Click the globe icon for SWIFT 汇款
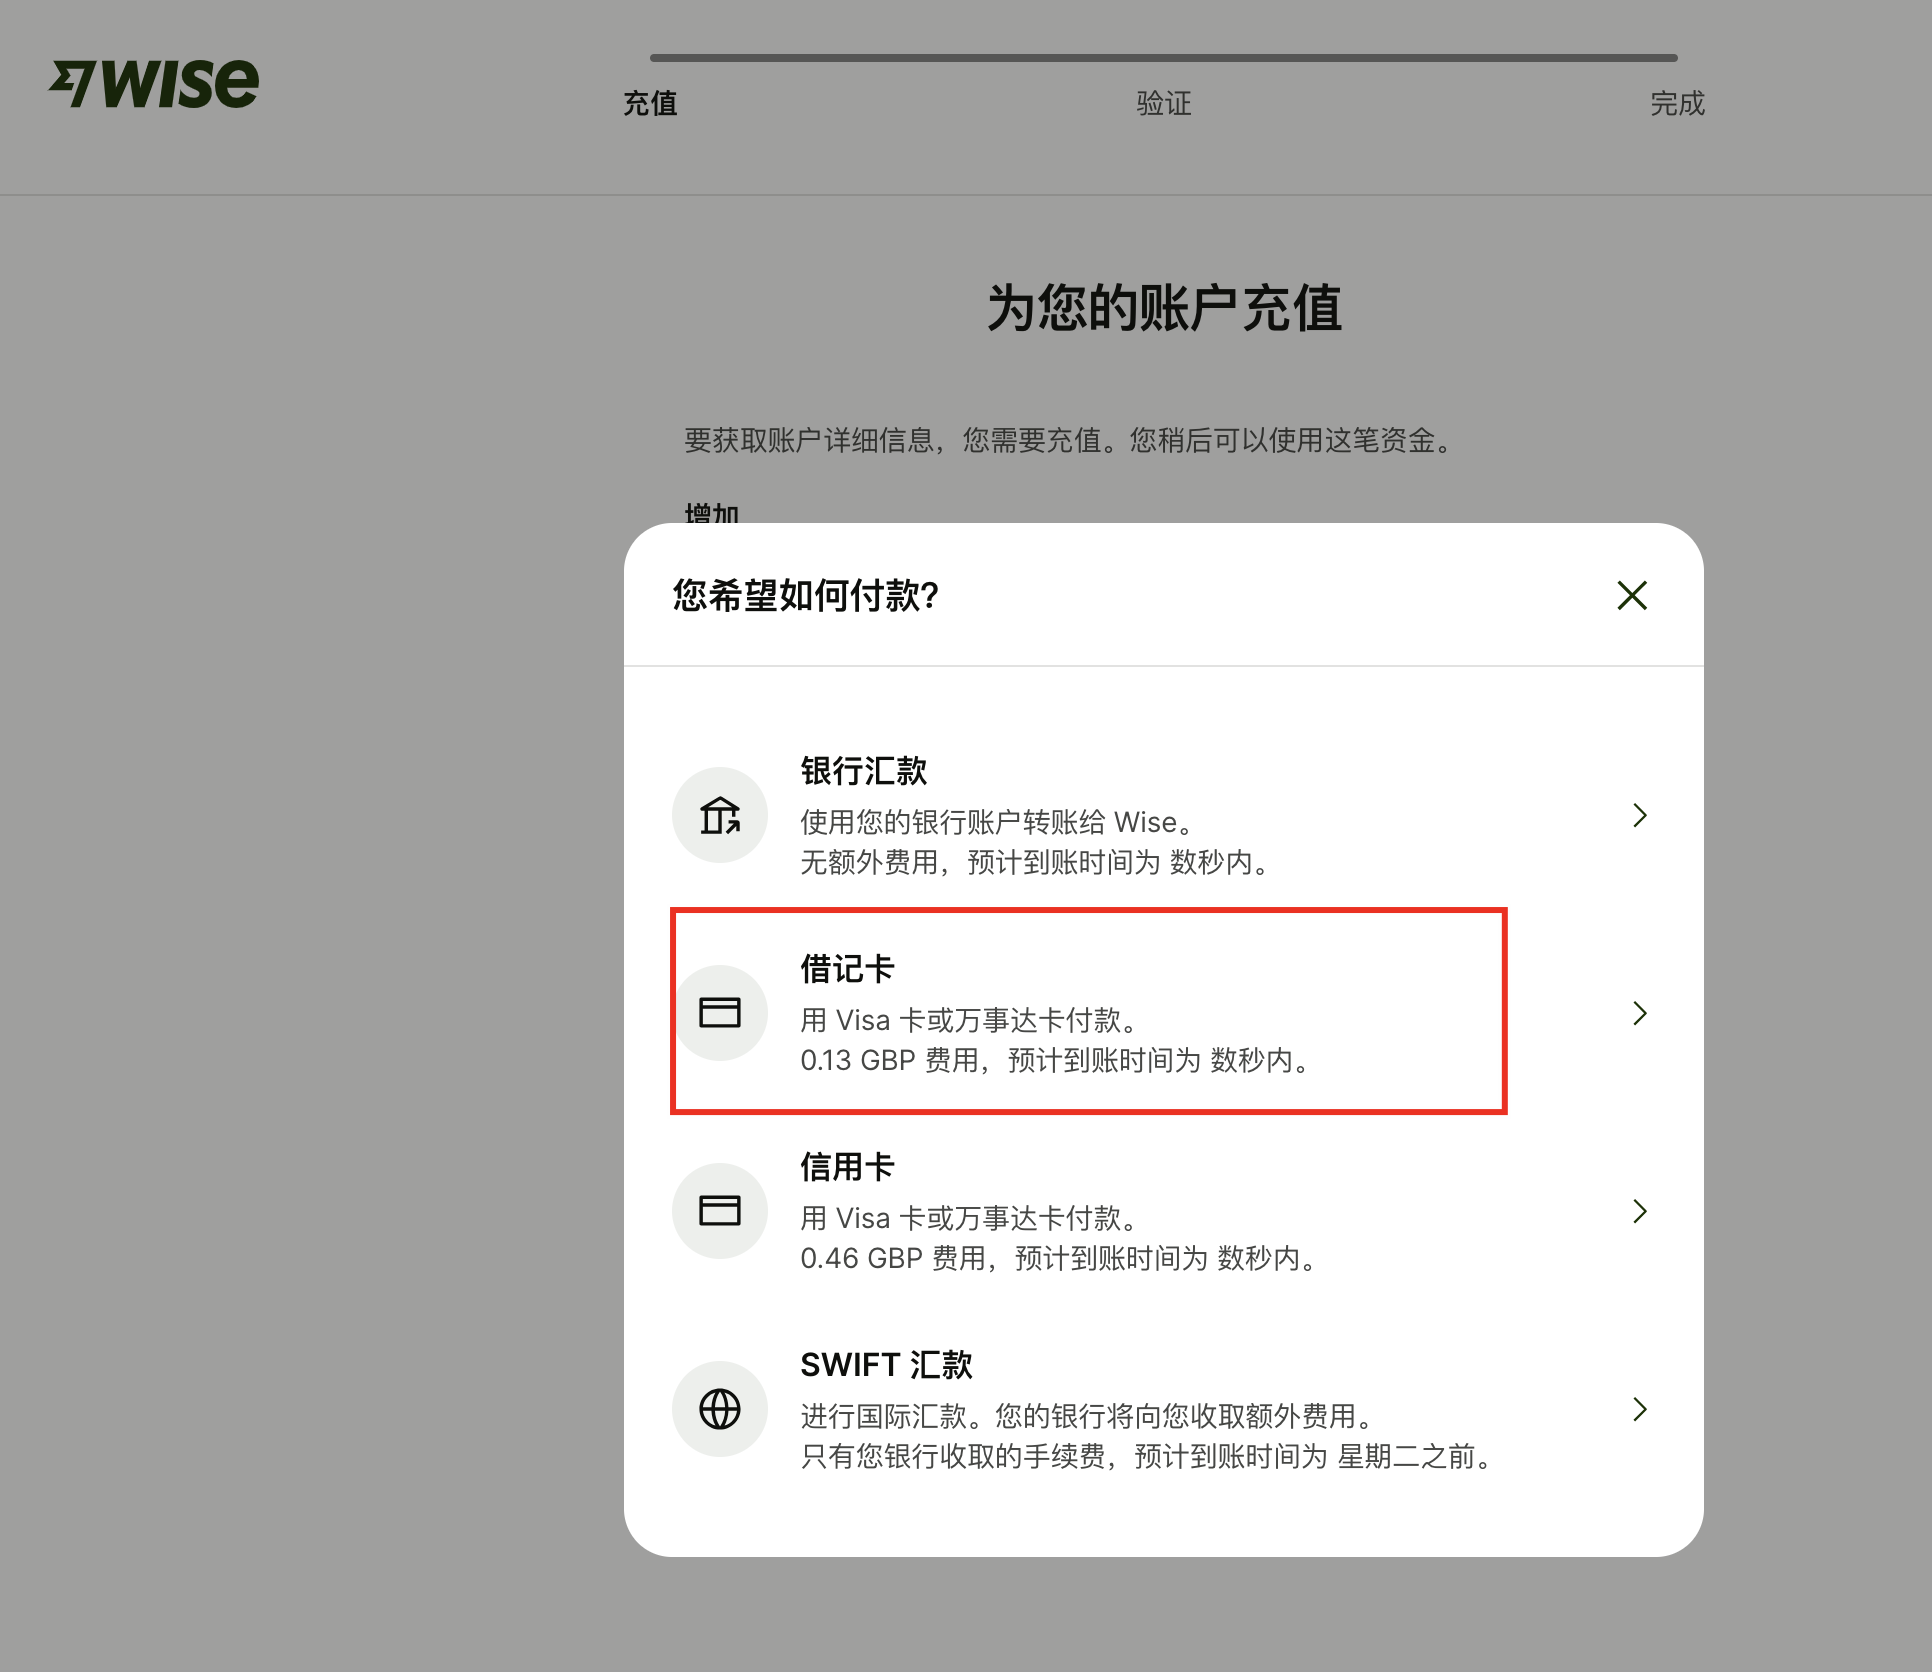Image resolution: width=1932 pixels, height=1672 pixels. click(x=720, y=1409)
